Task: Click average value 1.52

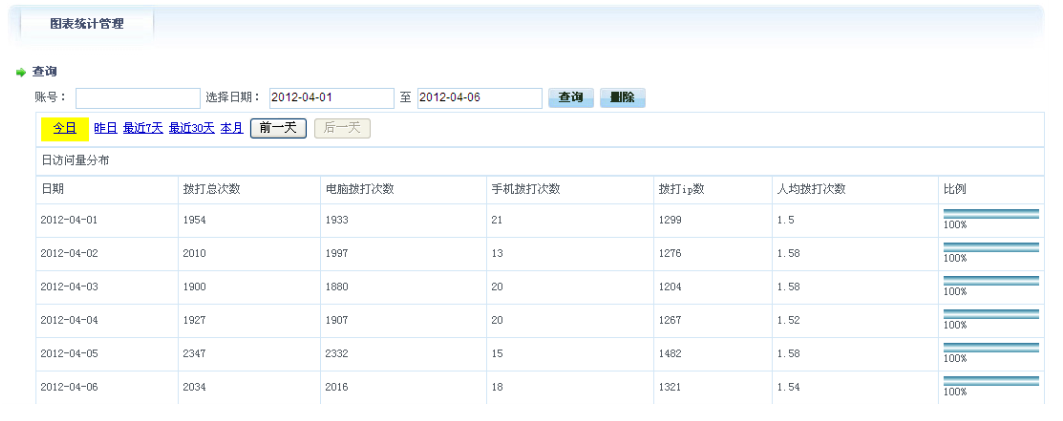Action: (788, 321)
